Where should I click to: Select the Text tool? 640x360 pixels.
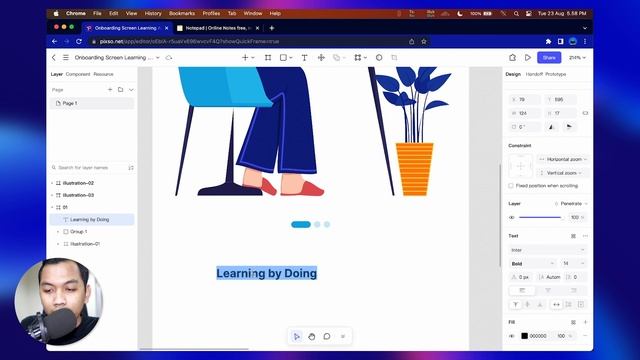tap(304, 58)
